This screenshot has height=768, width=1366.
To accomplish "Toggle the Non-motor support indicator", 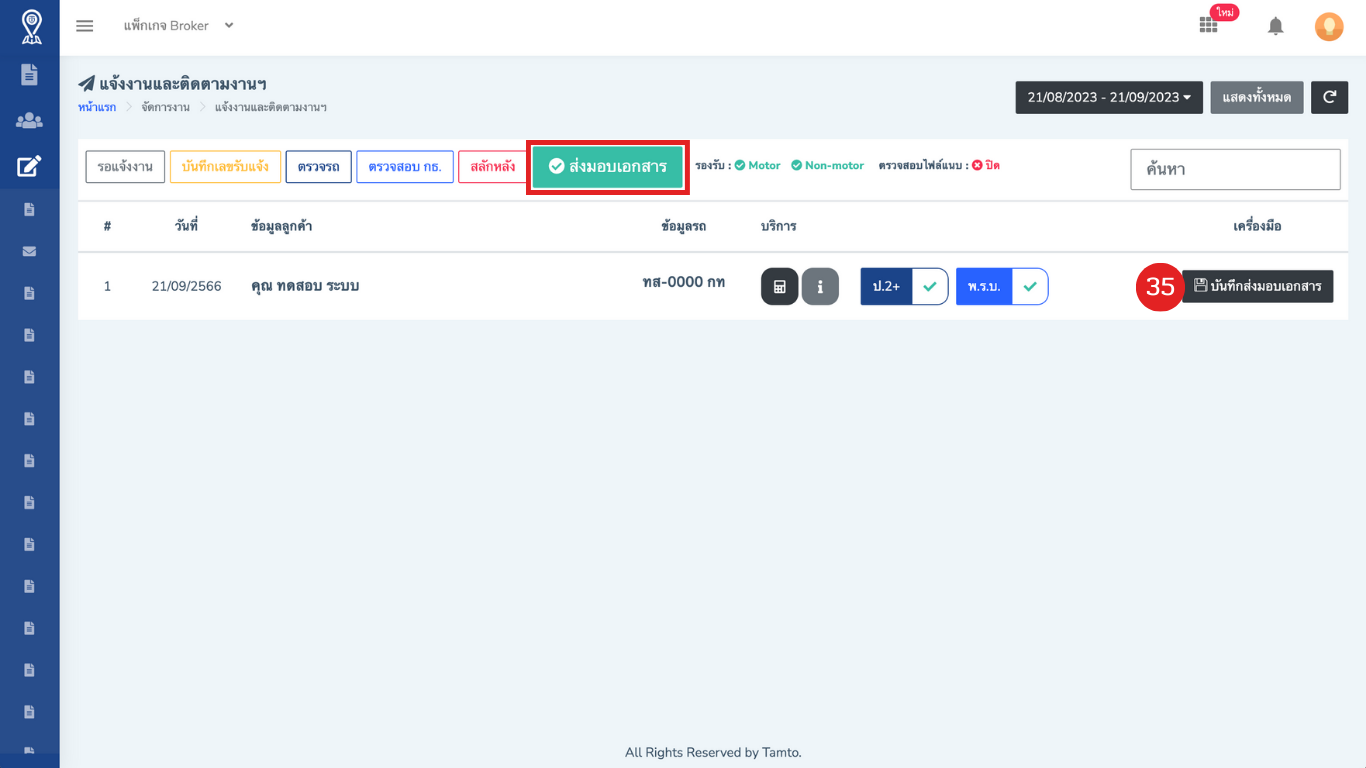I will [827, 165].
